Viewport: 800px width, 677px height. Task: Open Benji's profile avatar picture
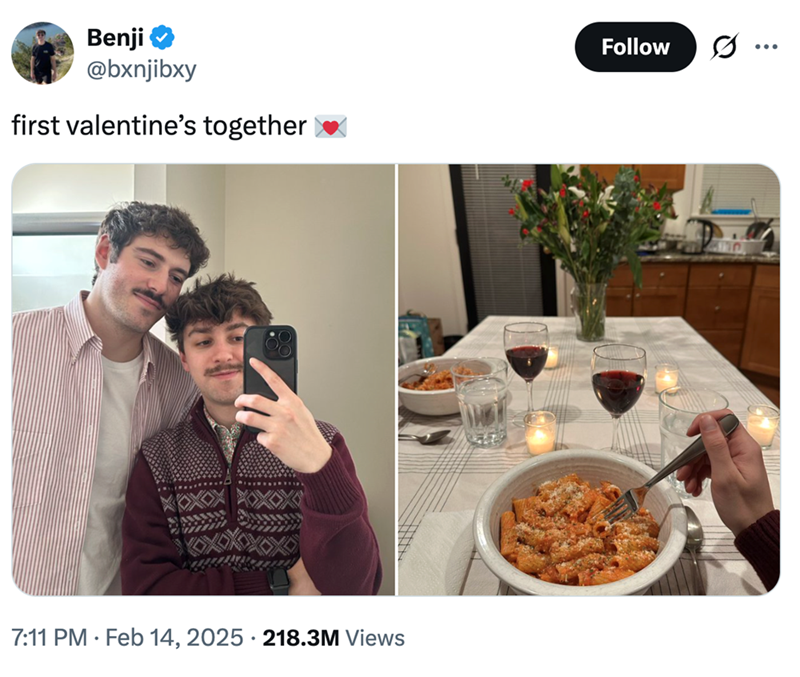click(x=42, y=53)
